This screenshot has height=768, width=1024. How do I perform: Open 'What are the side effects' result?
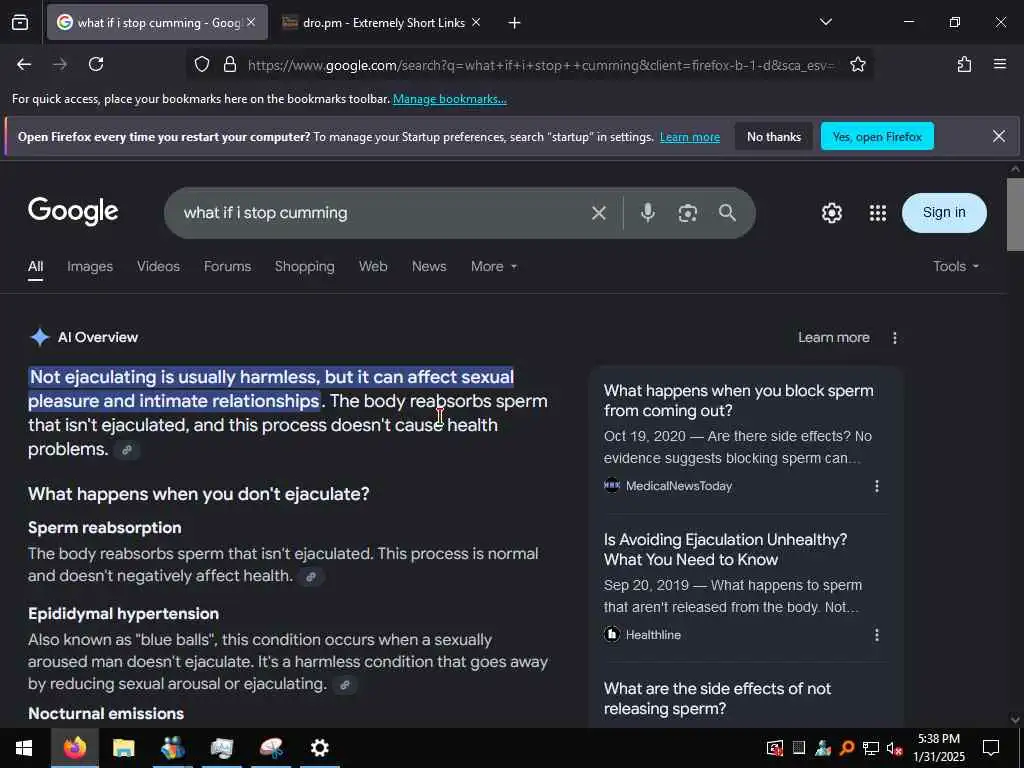(x=716, y=698)
